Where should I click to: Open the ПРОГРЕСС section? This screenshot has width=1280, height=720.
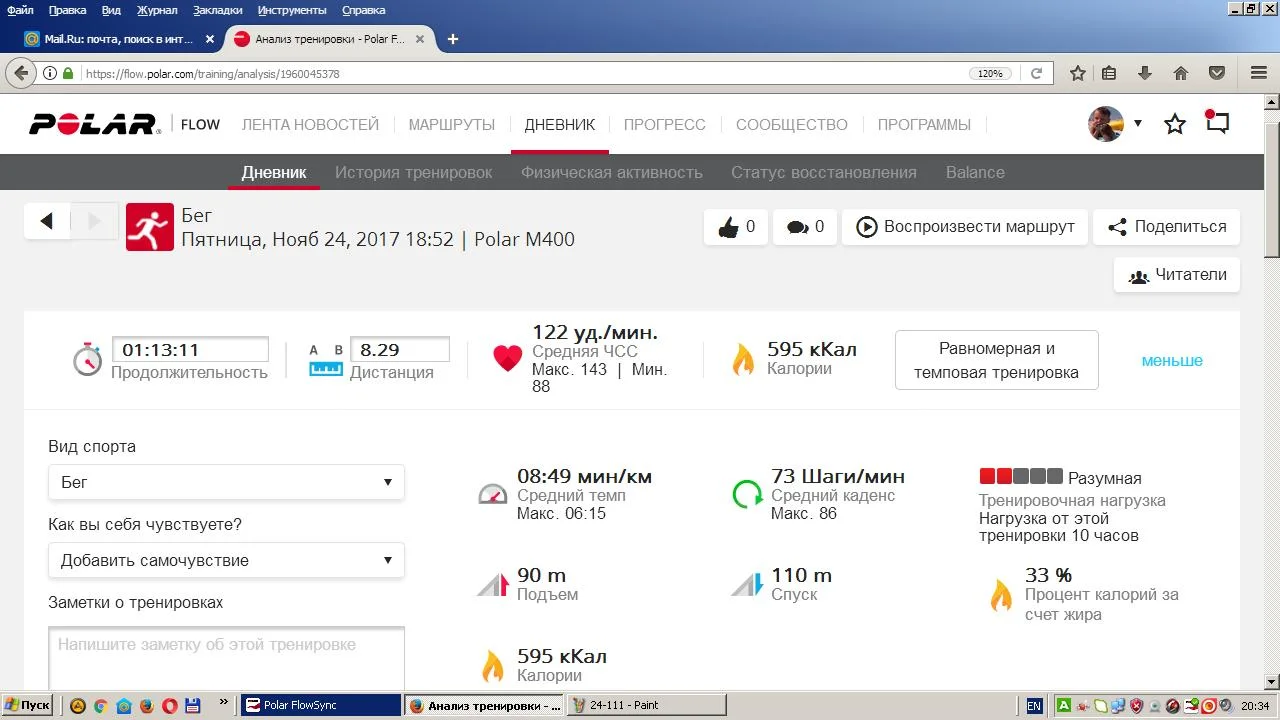point(665,125)
